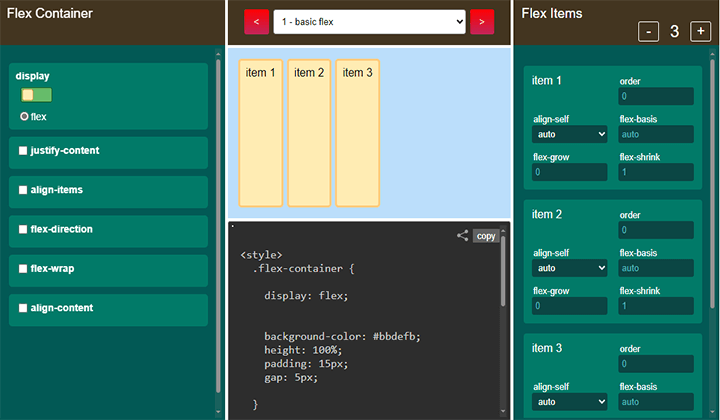Click item 2 box in flex preview

[309, 132]
